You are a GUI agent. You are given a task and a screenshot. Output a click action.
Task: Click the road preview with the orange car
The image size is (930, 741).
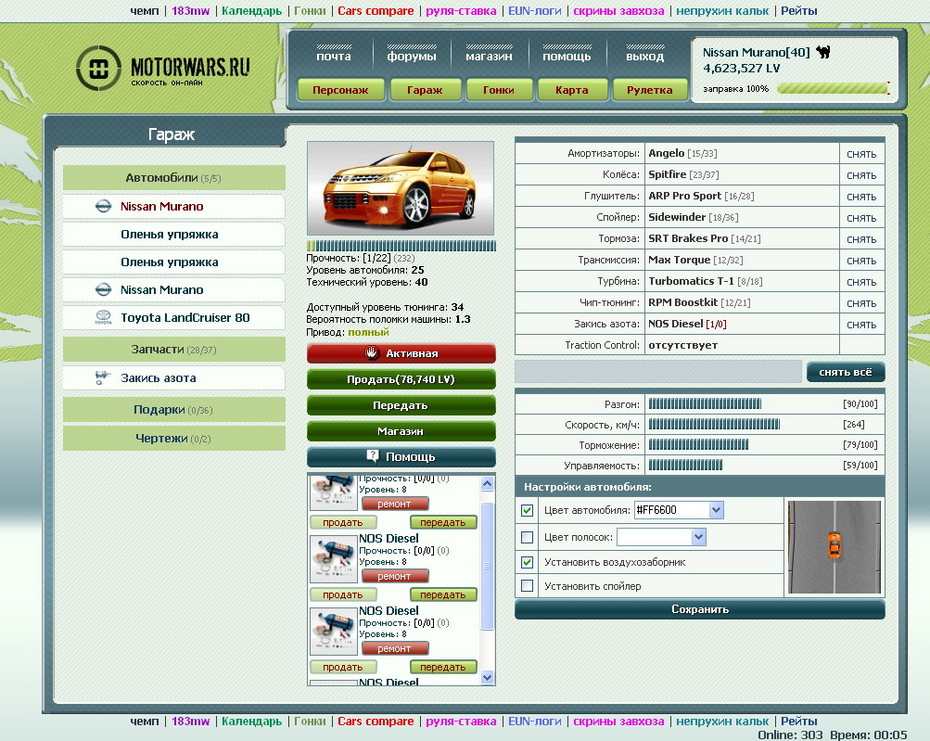click(x=834, y=547)
